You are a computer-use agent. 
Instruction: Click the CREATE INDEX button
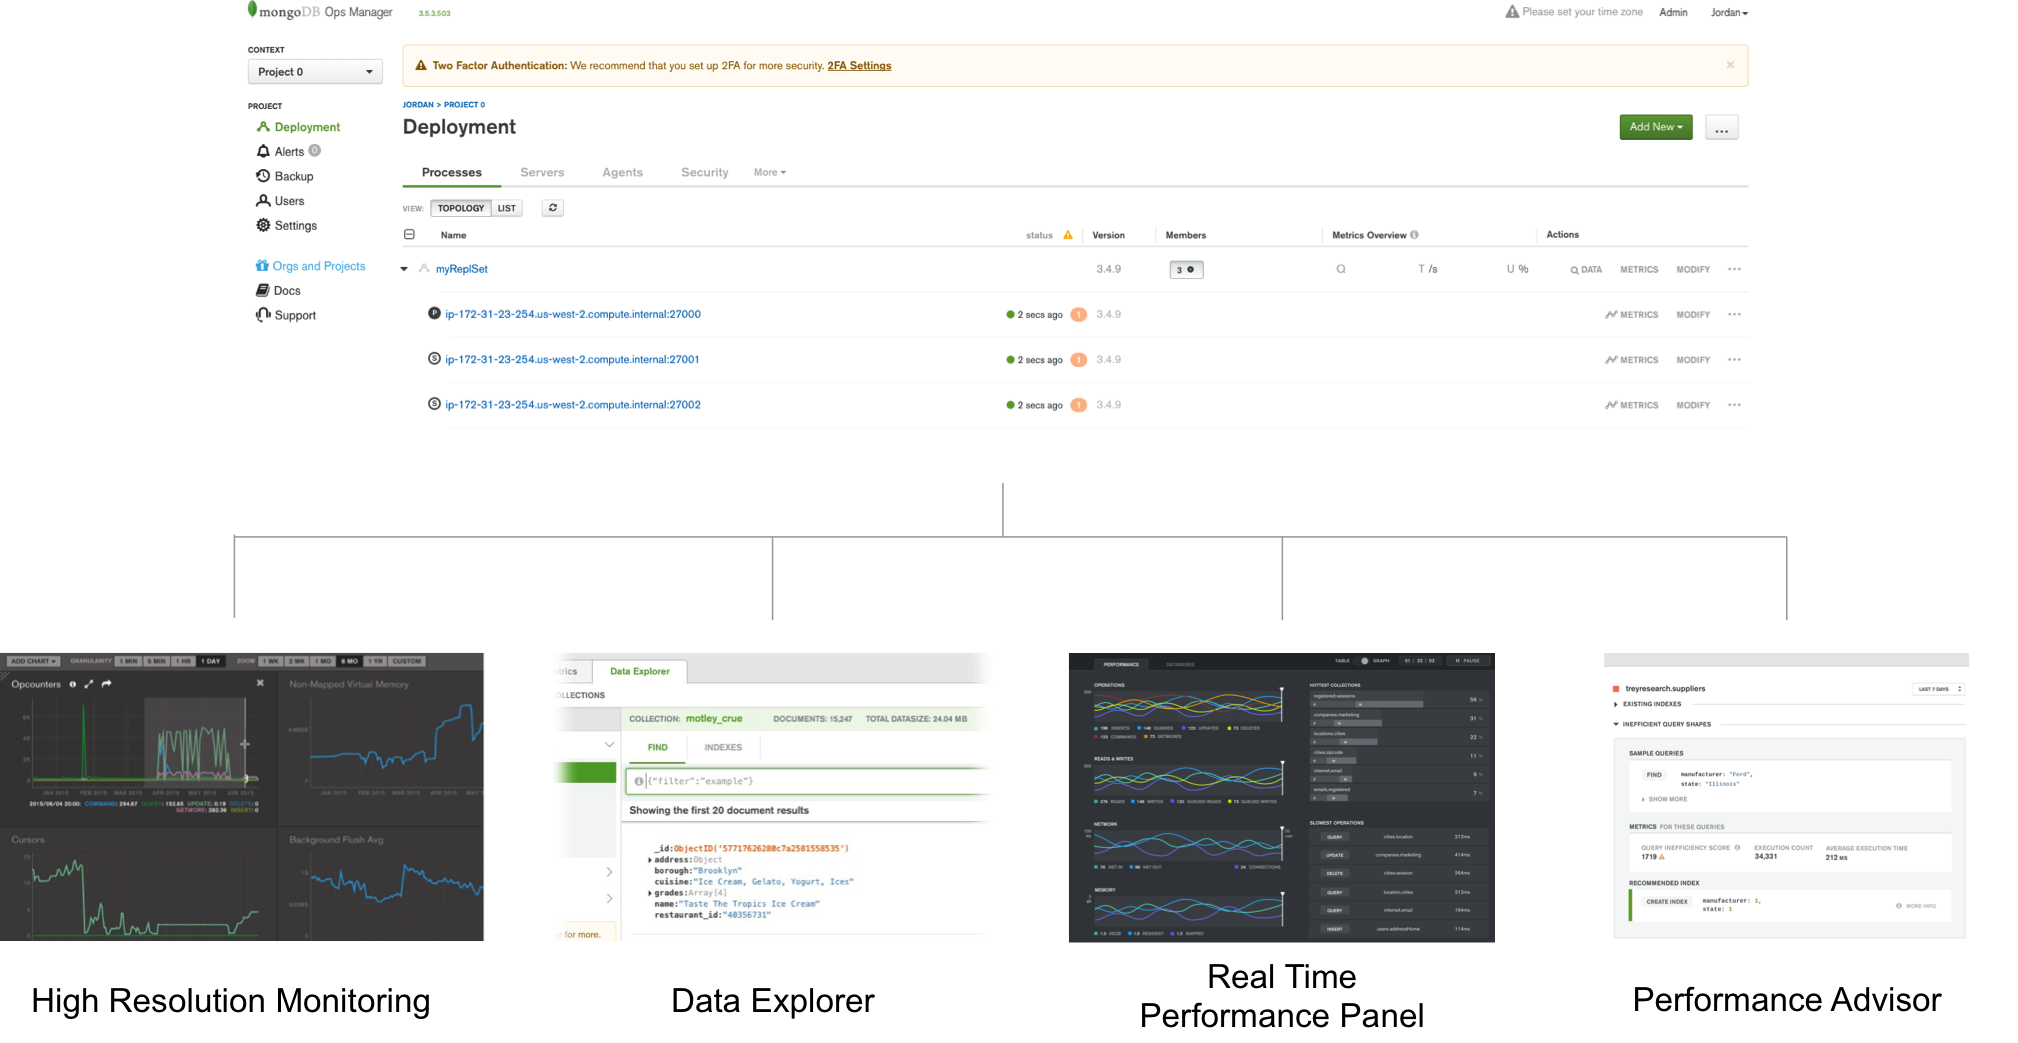[1667, 902]
